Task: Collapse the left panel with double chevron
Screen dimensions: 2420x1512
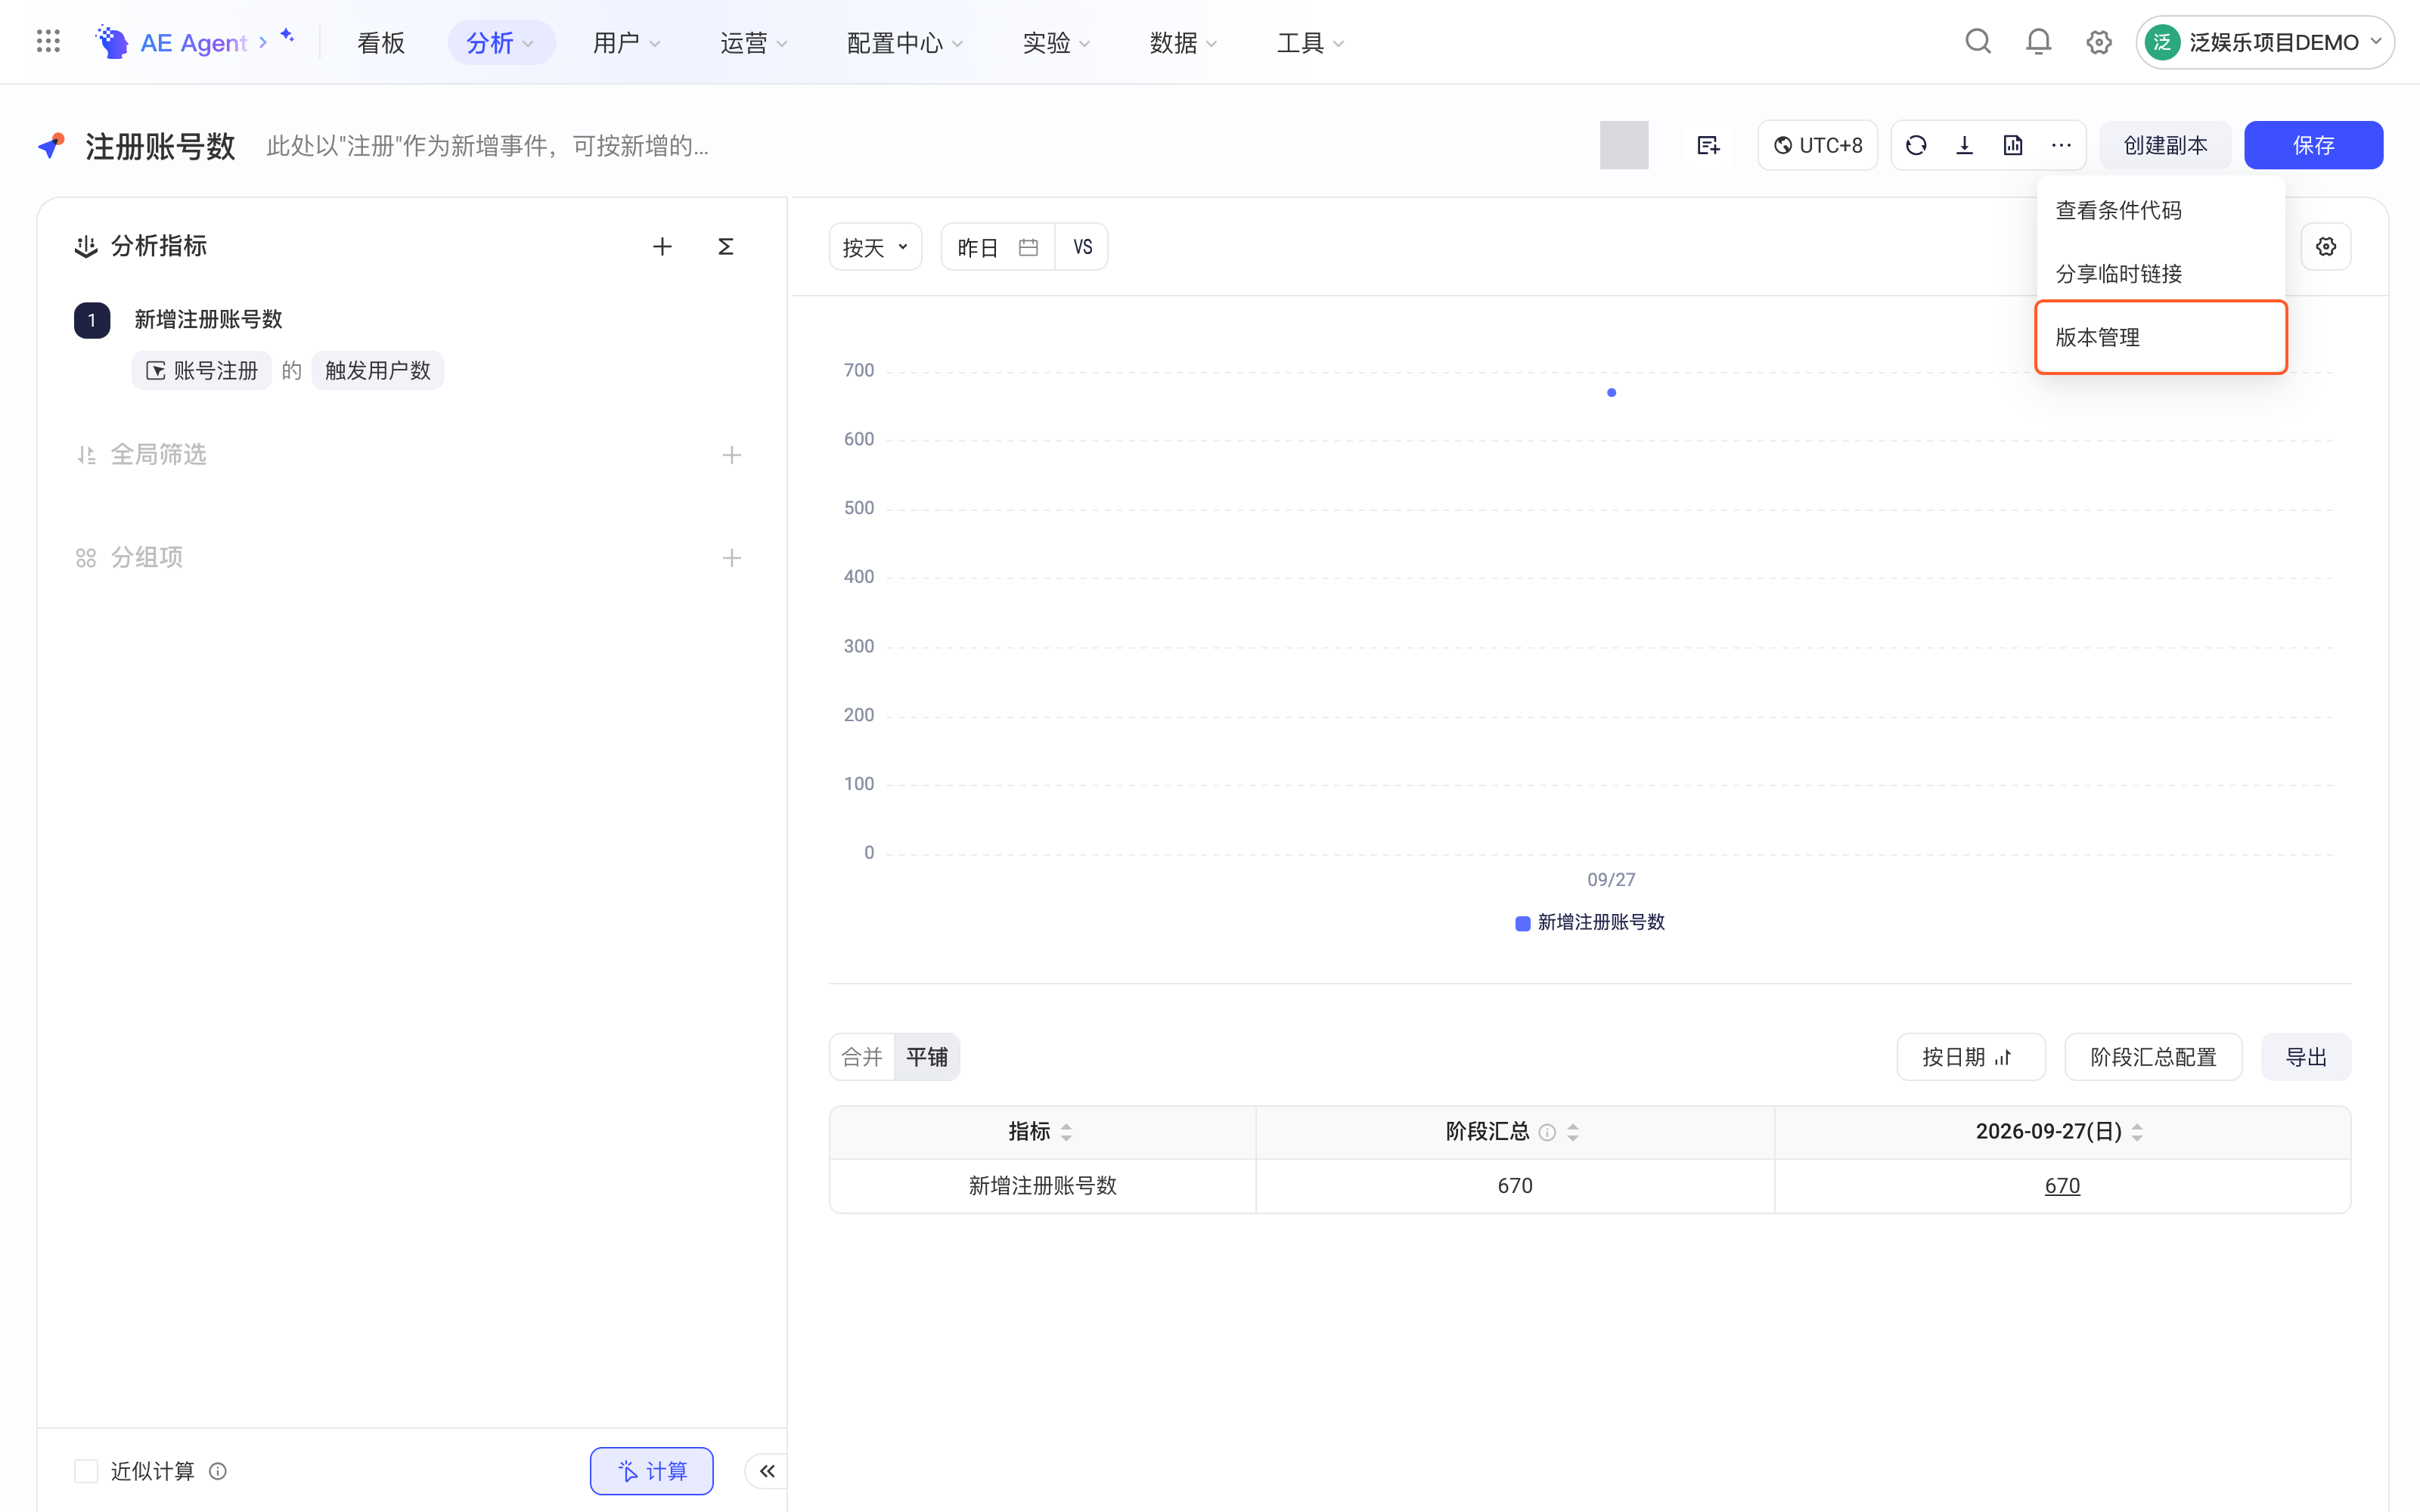Action: coord(767,1471)
